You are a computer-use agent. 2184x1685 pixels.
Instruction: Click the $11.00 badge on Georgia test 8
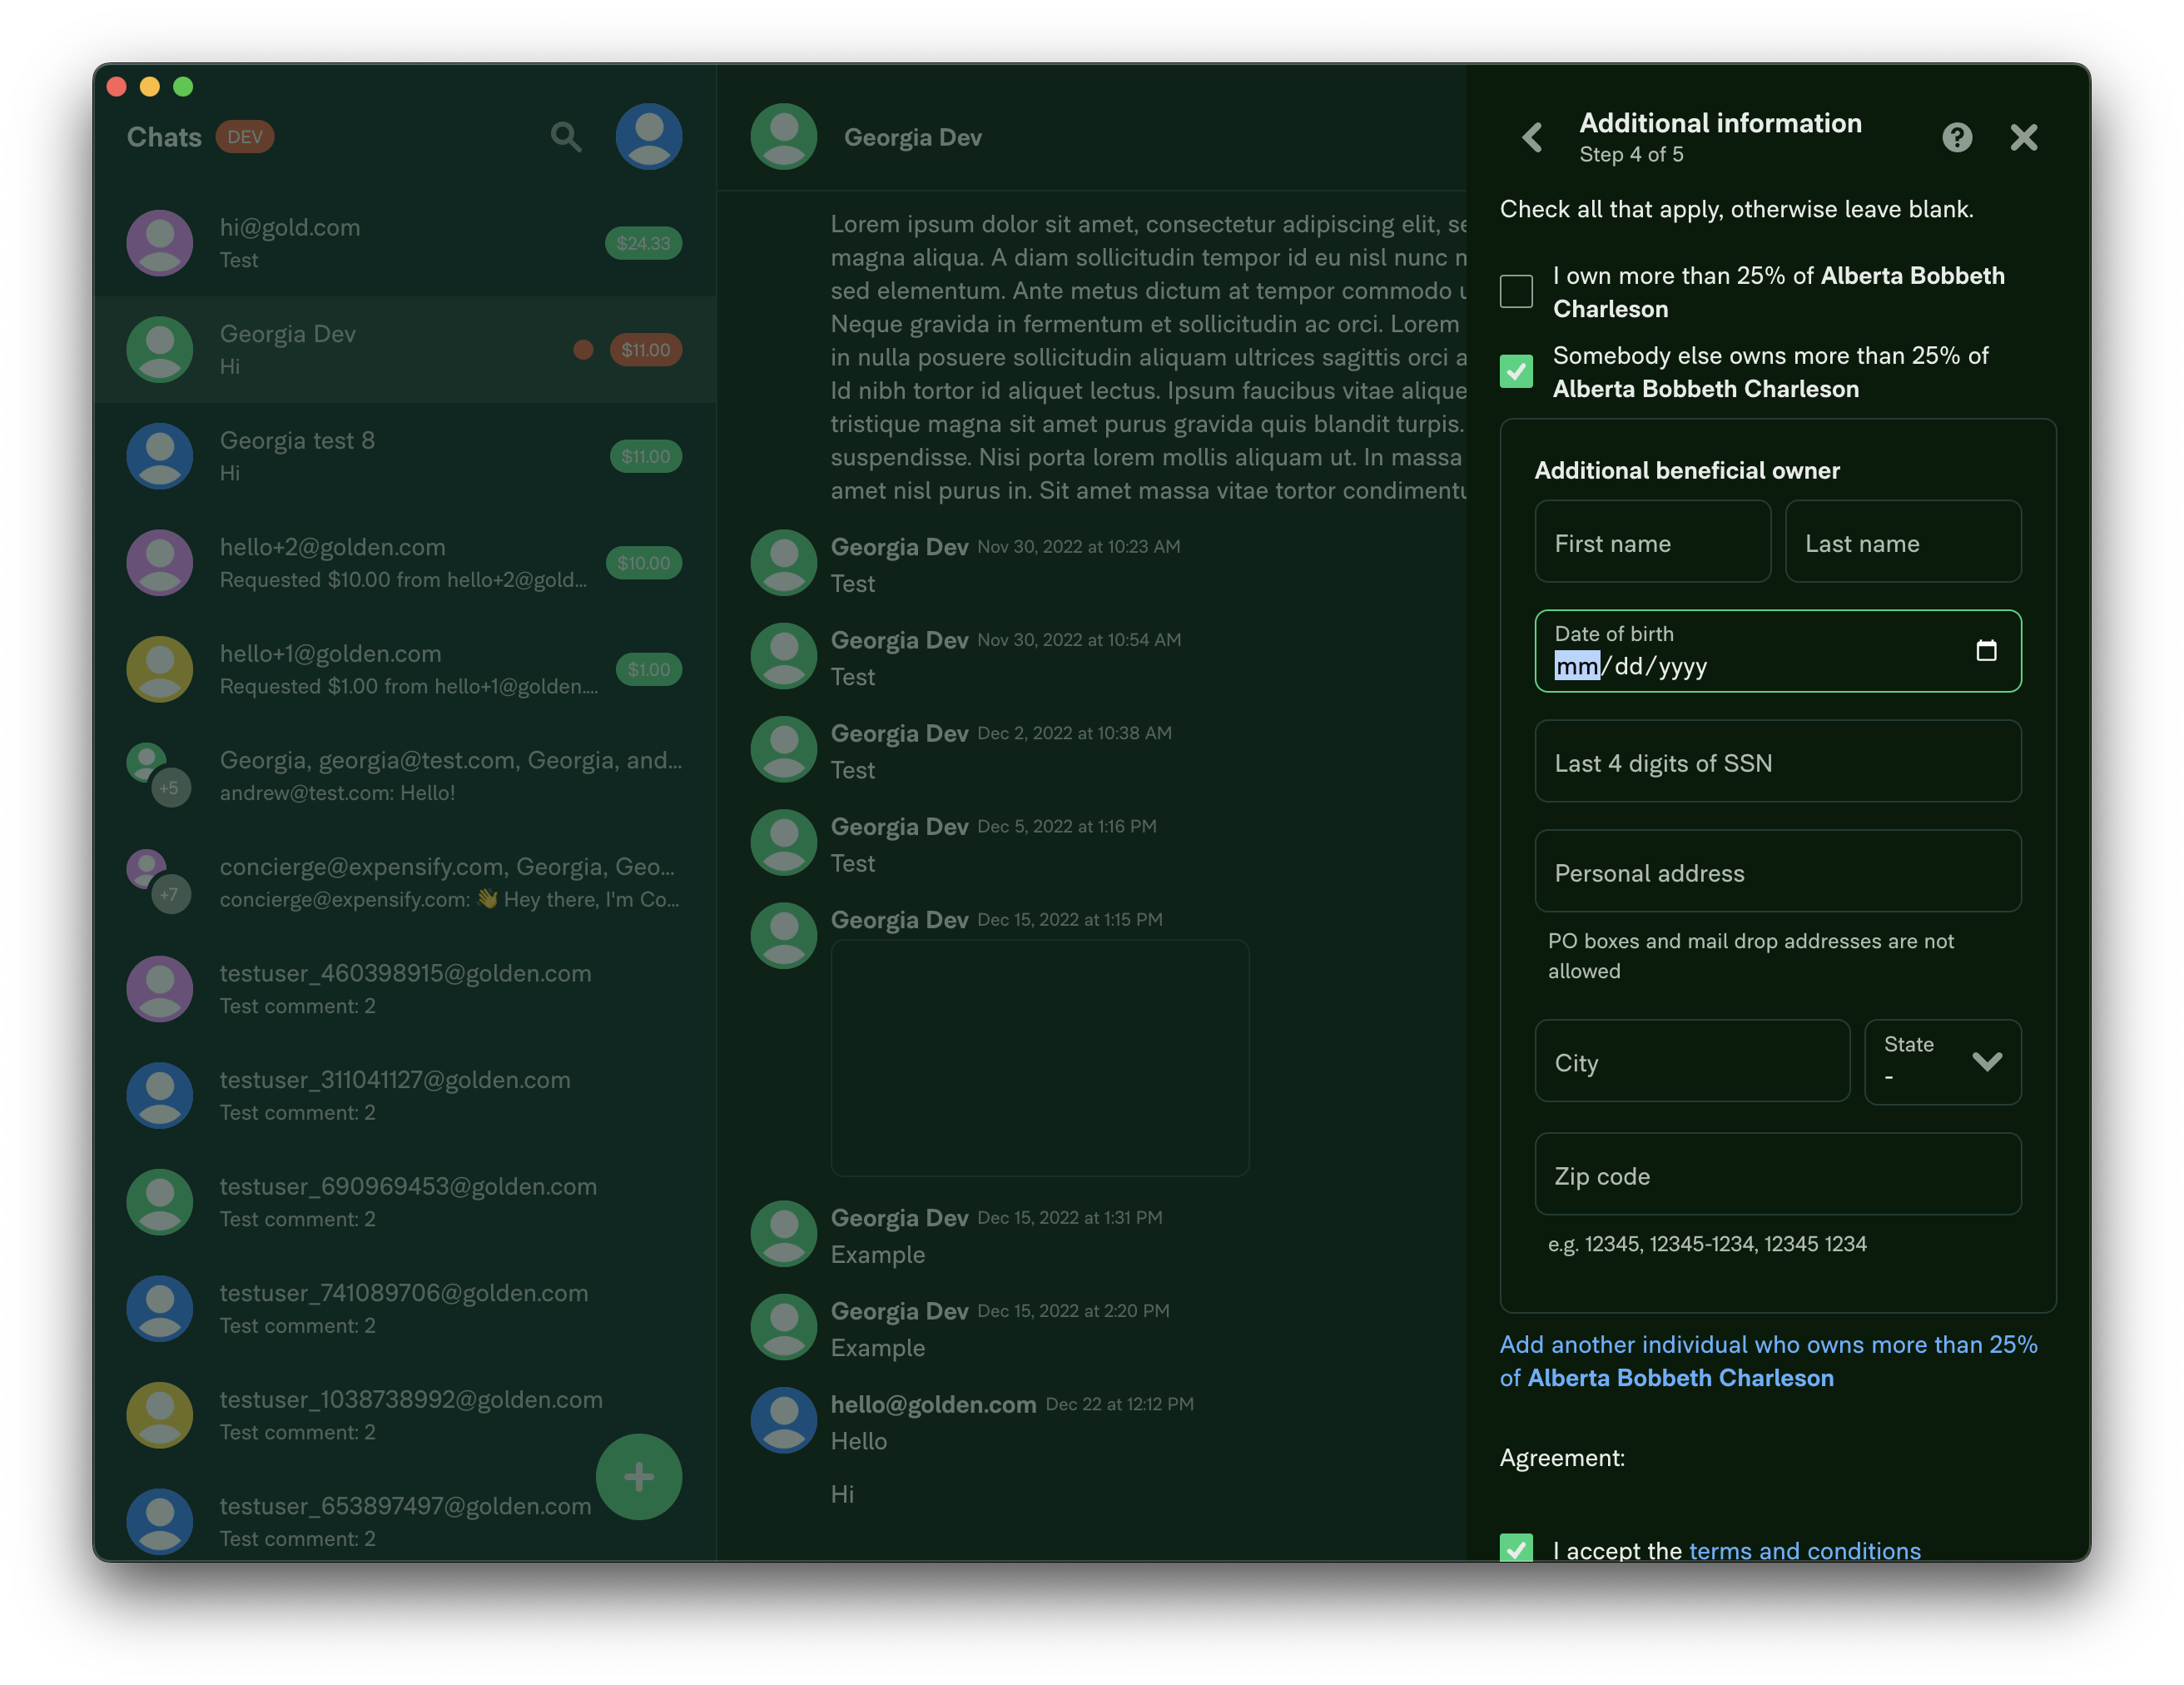646,456
